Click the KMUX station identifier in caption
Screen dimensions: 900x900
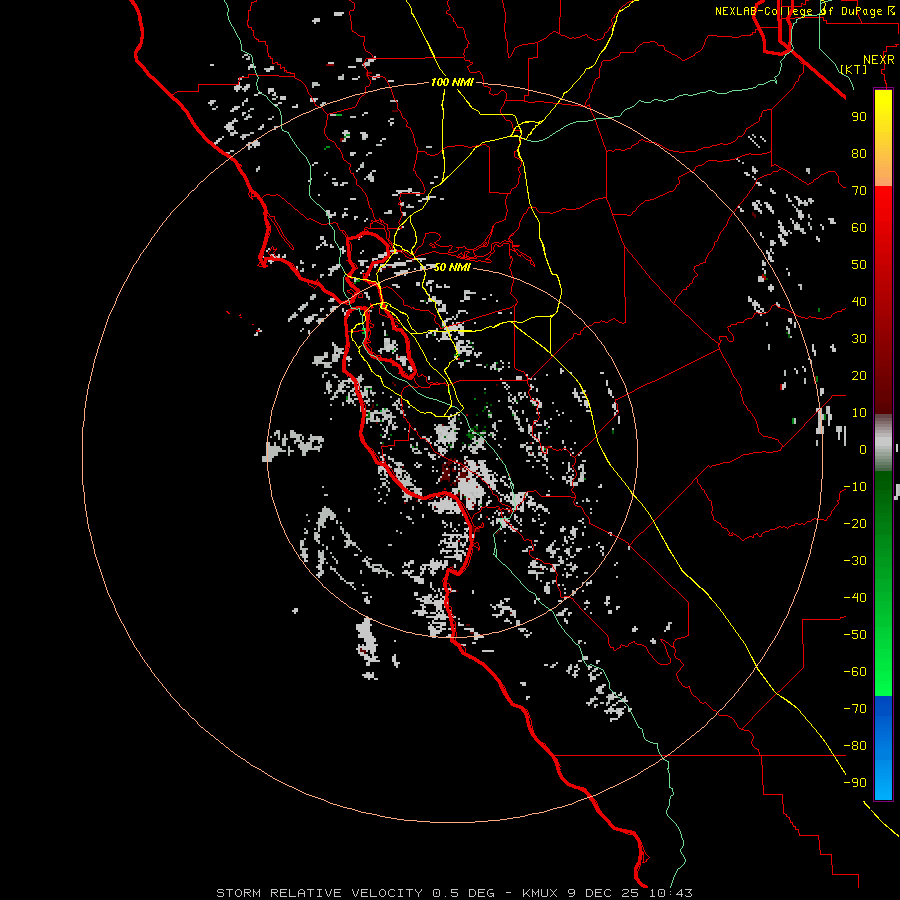click(540, 893)
